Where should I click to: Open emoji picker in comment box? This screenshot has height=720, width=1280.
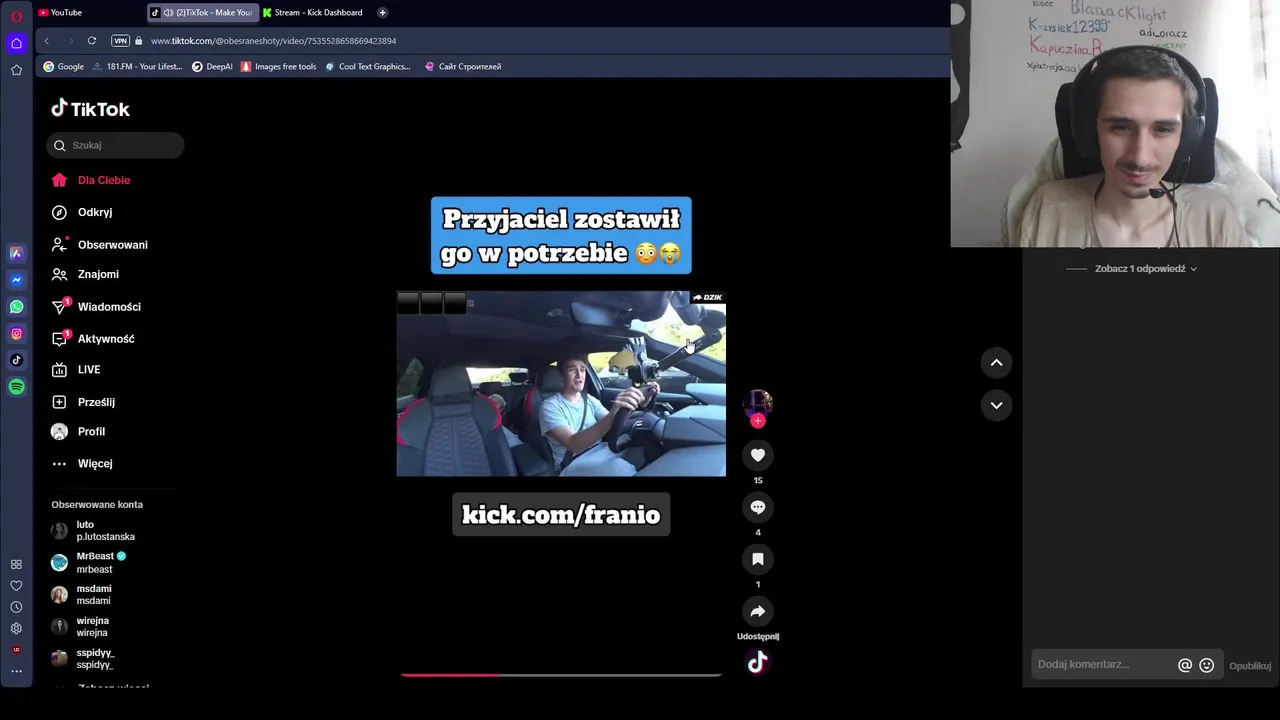click(1207, 665)
